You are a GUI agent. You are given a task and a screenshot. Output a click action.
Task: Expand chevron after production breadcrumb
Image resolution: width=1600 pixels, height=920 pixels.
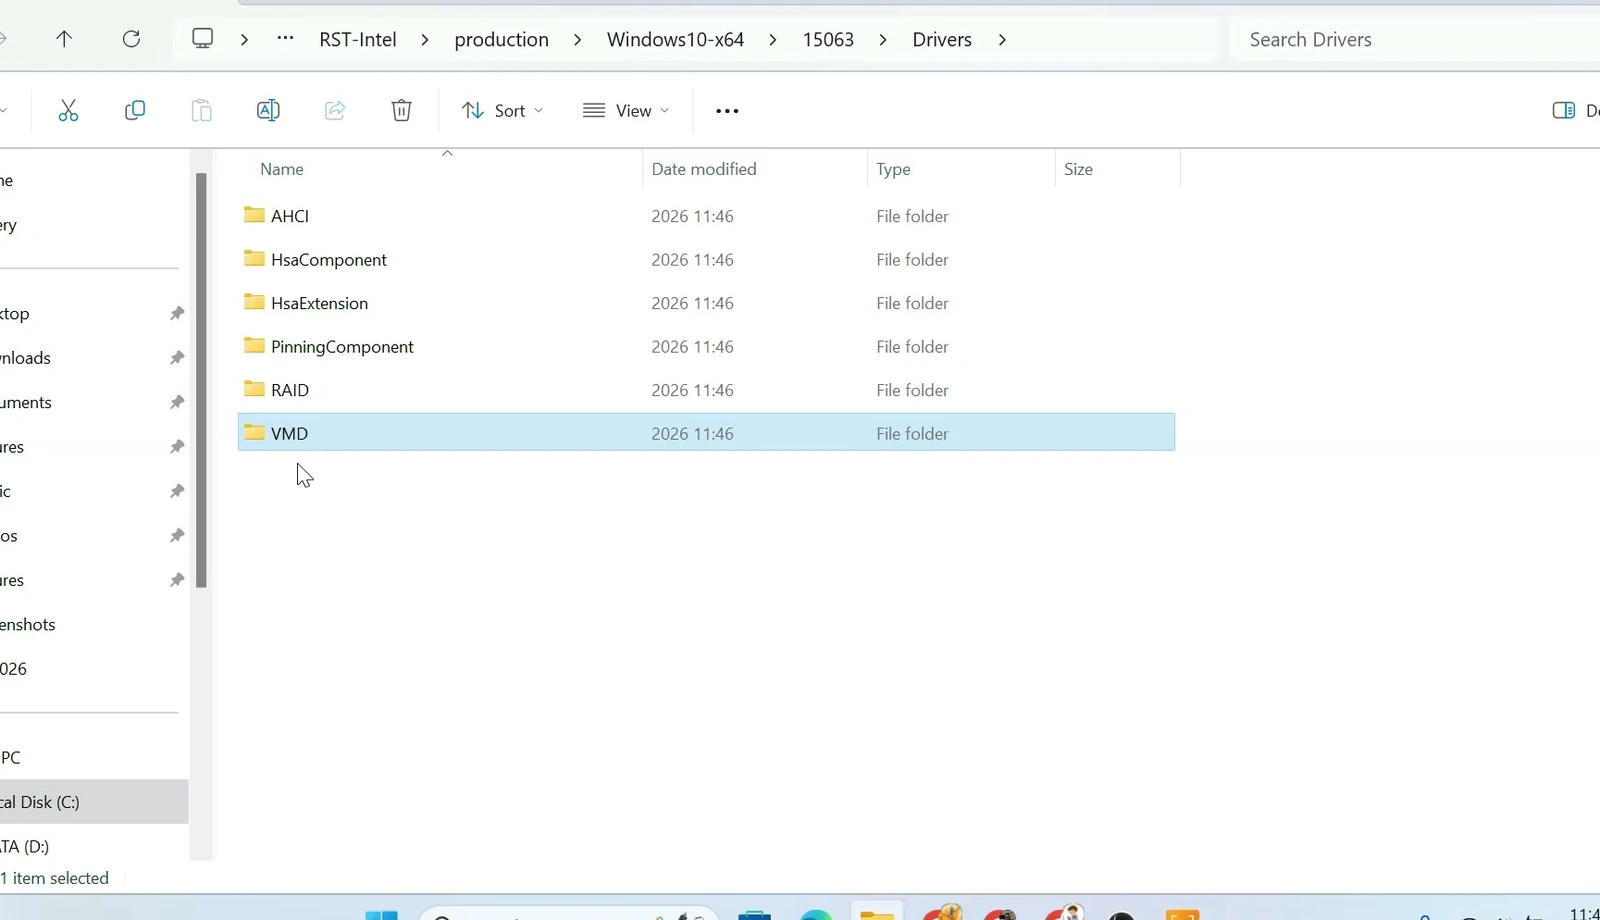(x=577, y=40)
